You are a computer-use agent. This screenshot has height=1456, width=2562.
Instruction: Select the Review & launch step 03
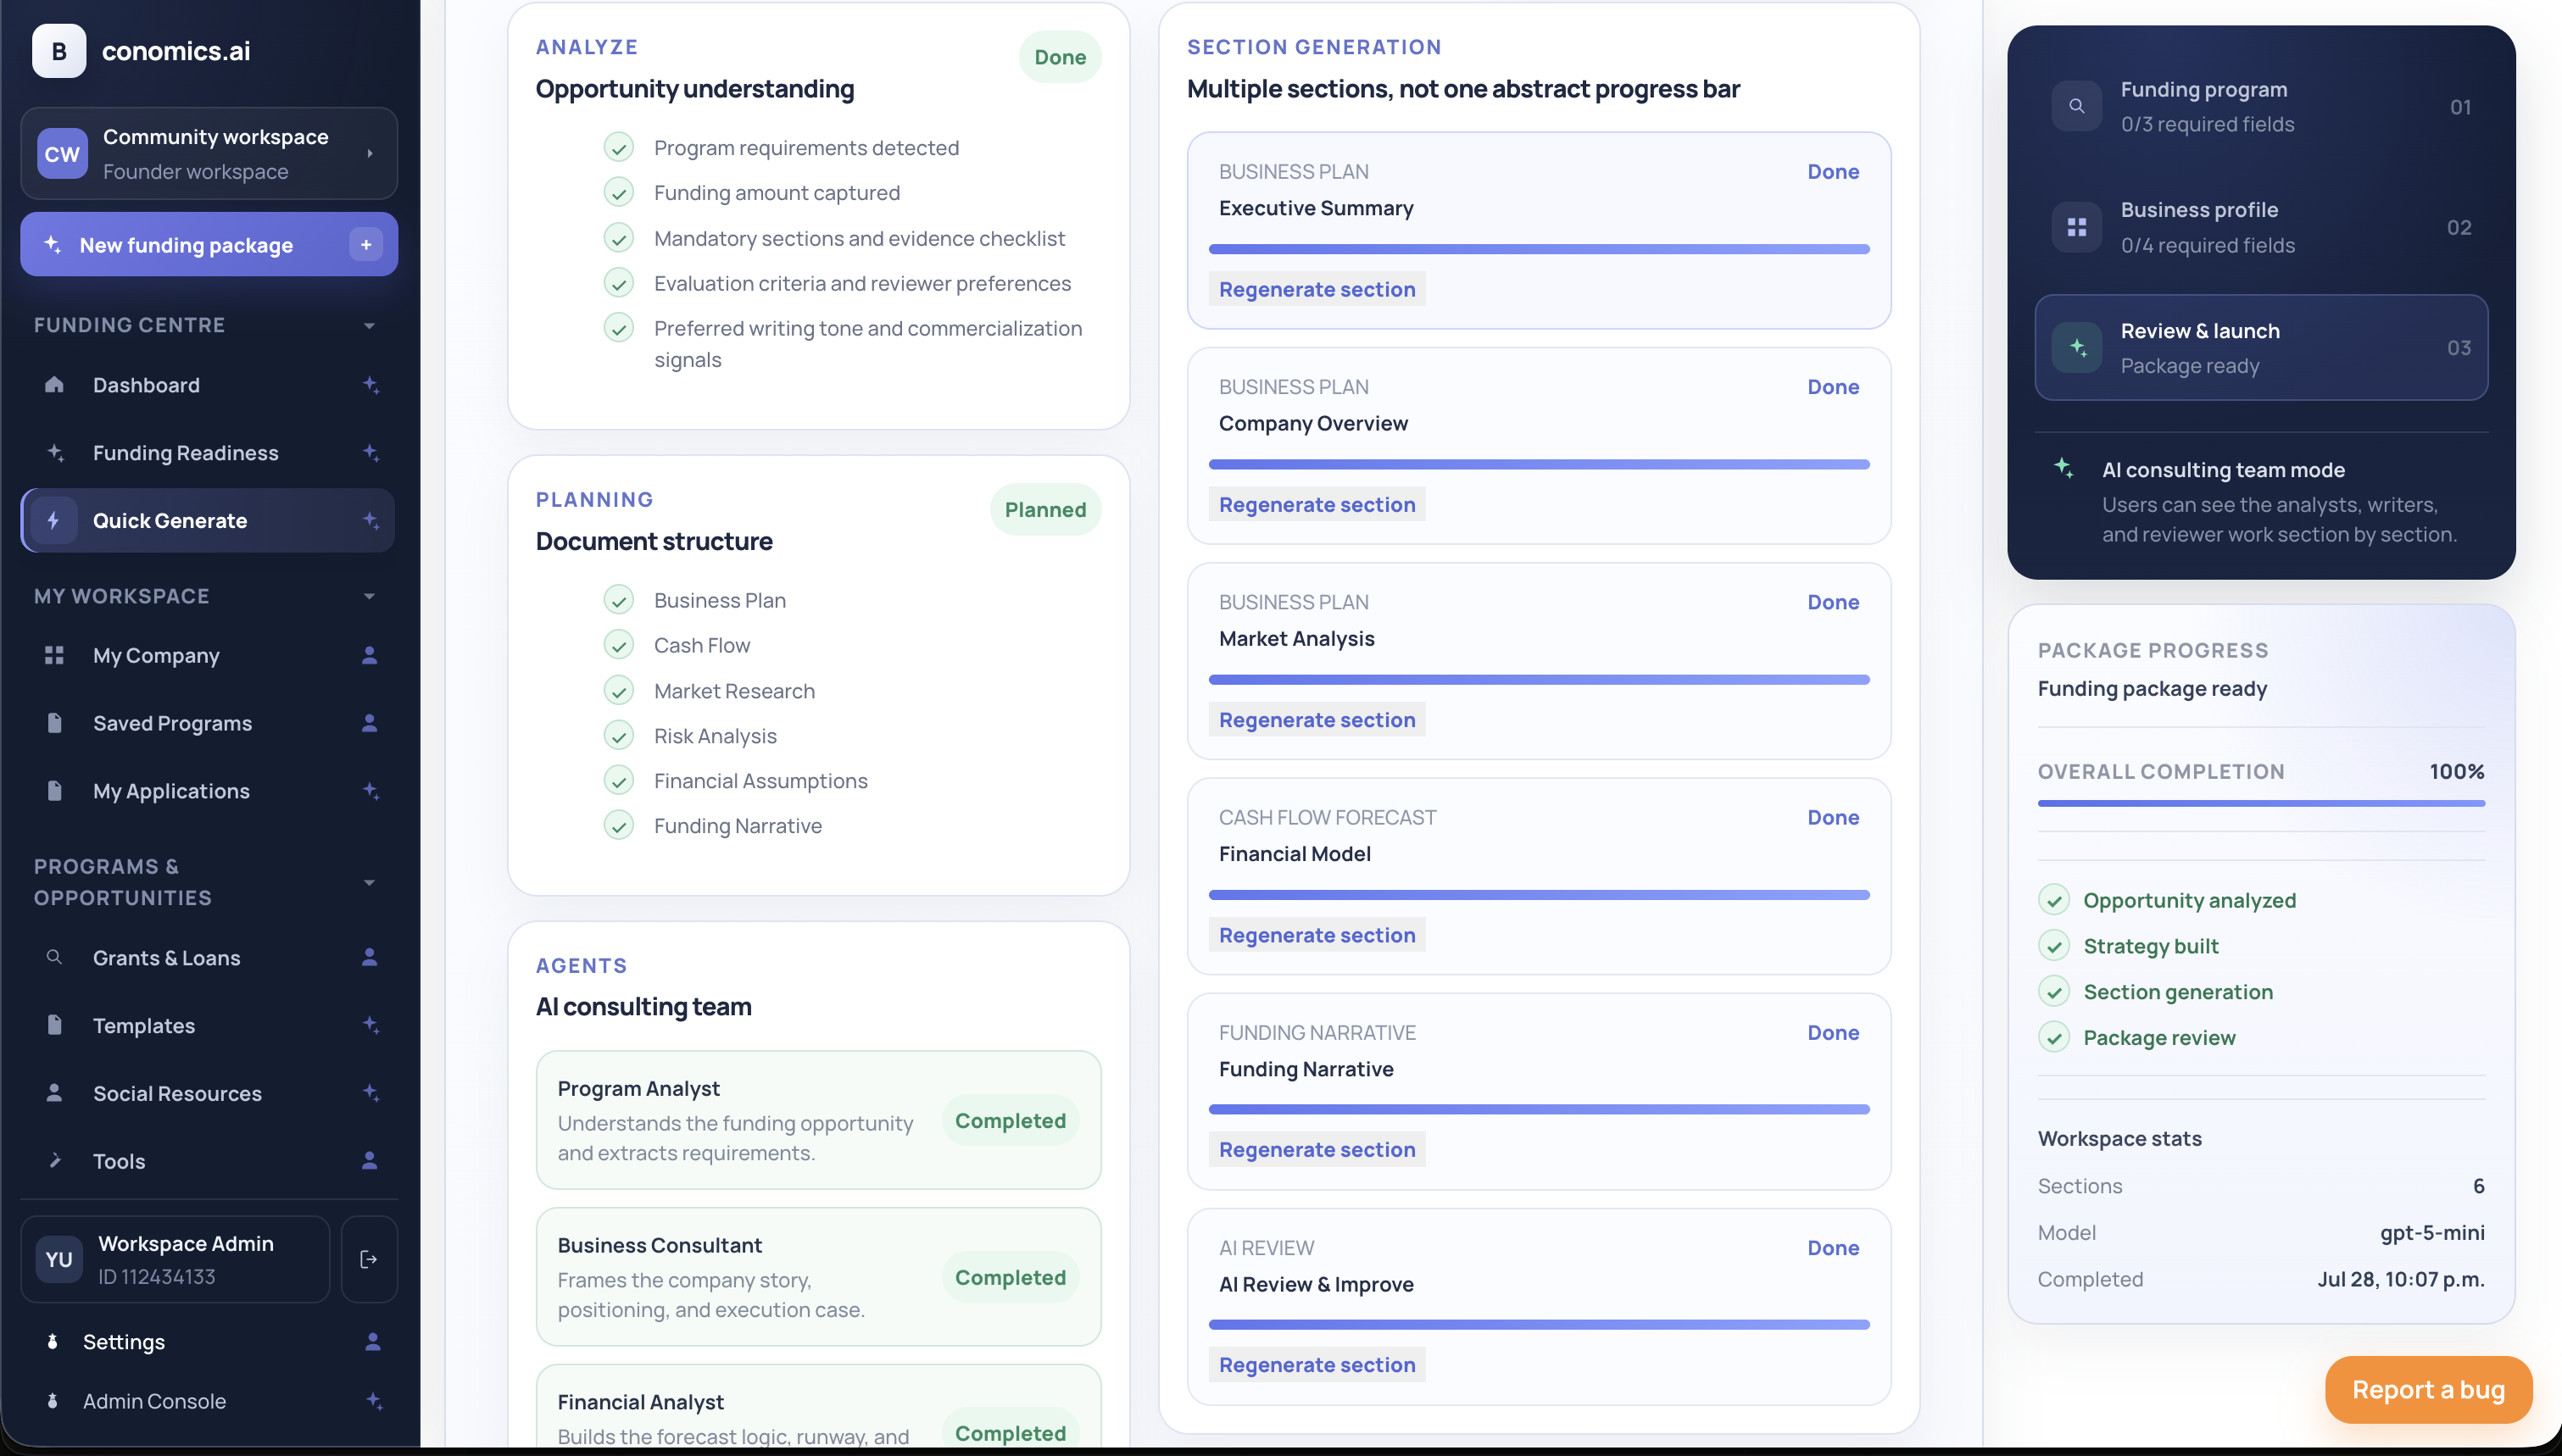2261,347
